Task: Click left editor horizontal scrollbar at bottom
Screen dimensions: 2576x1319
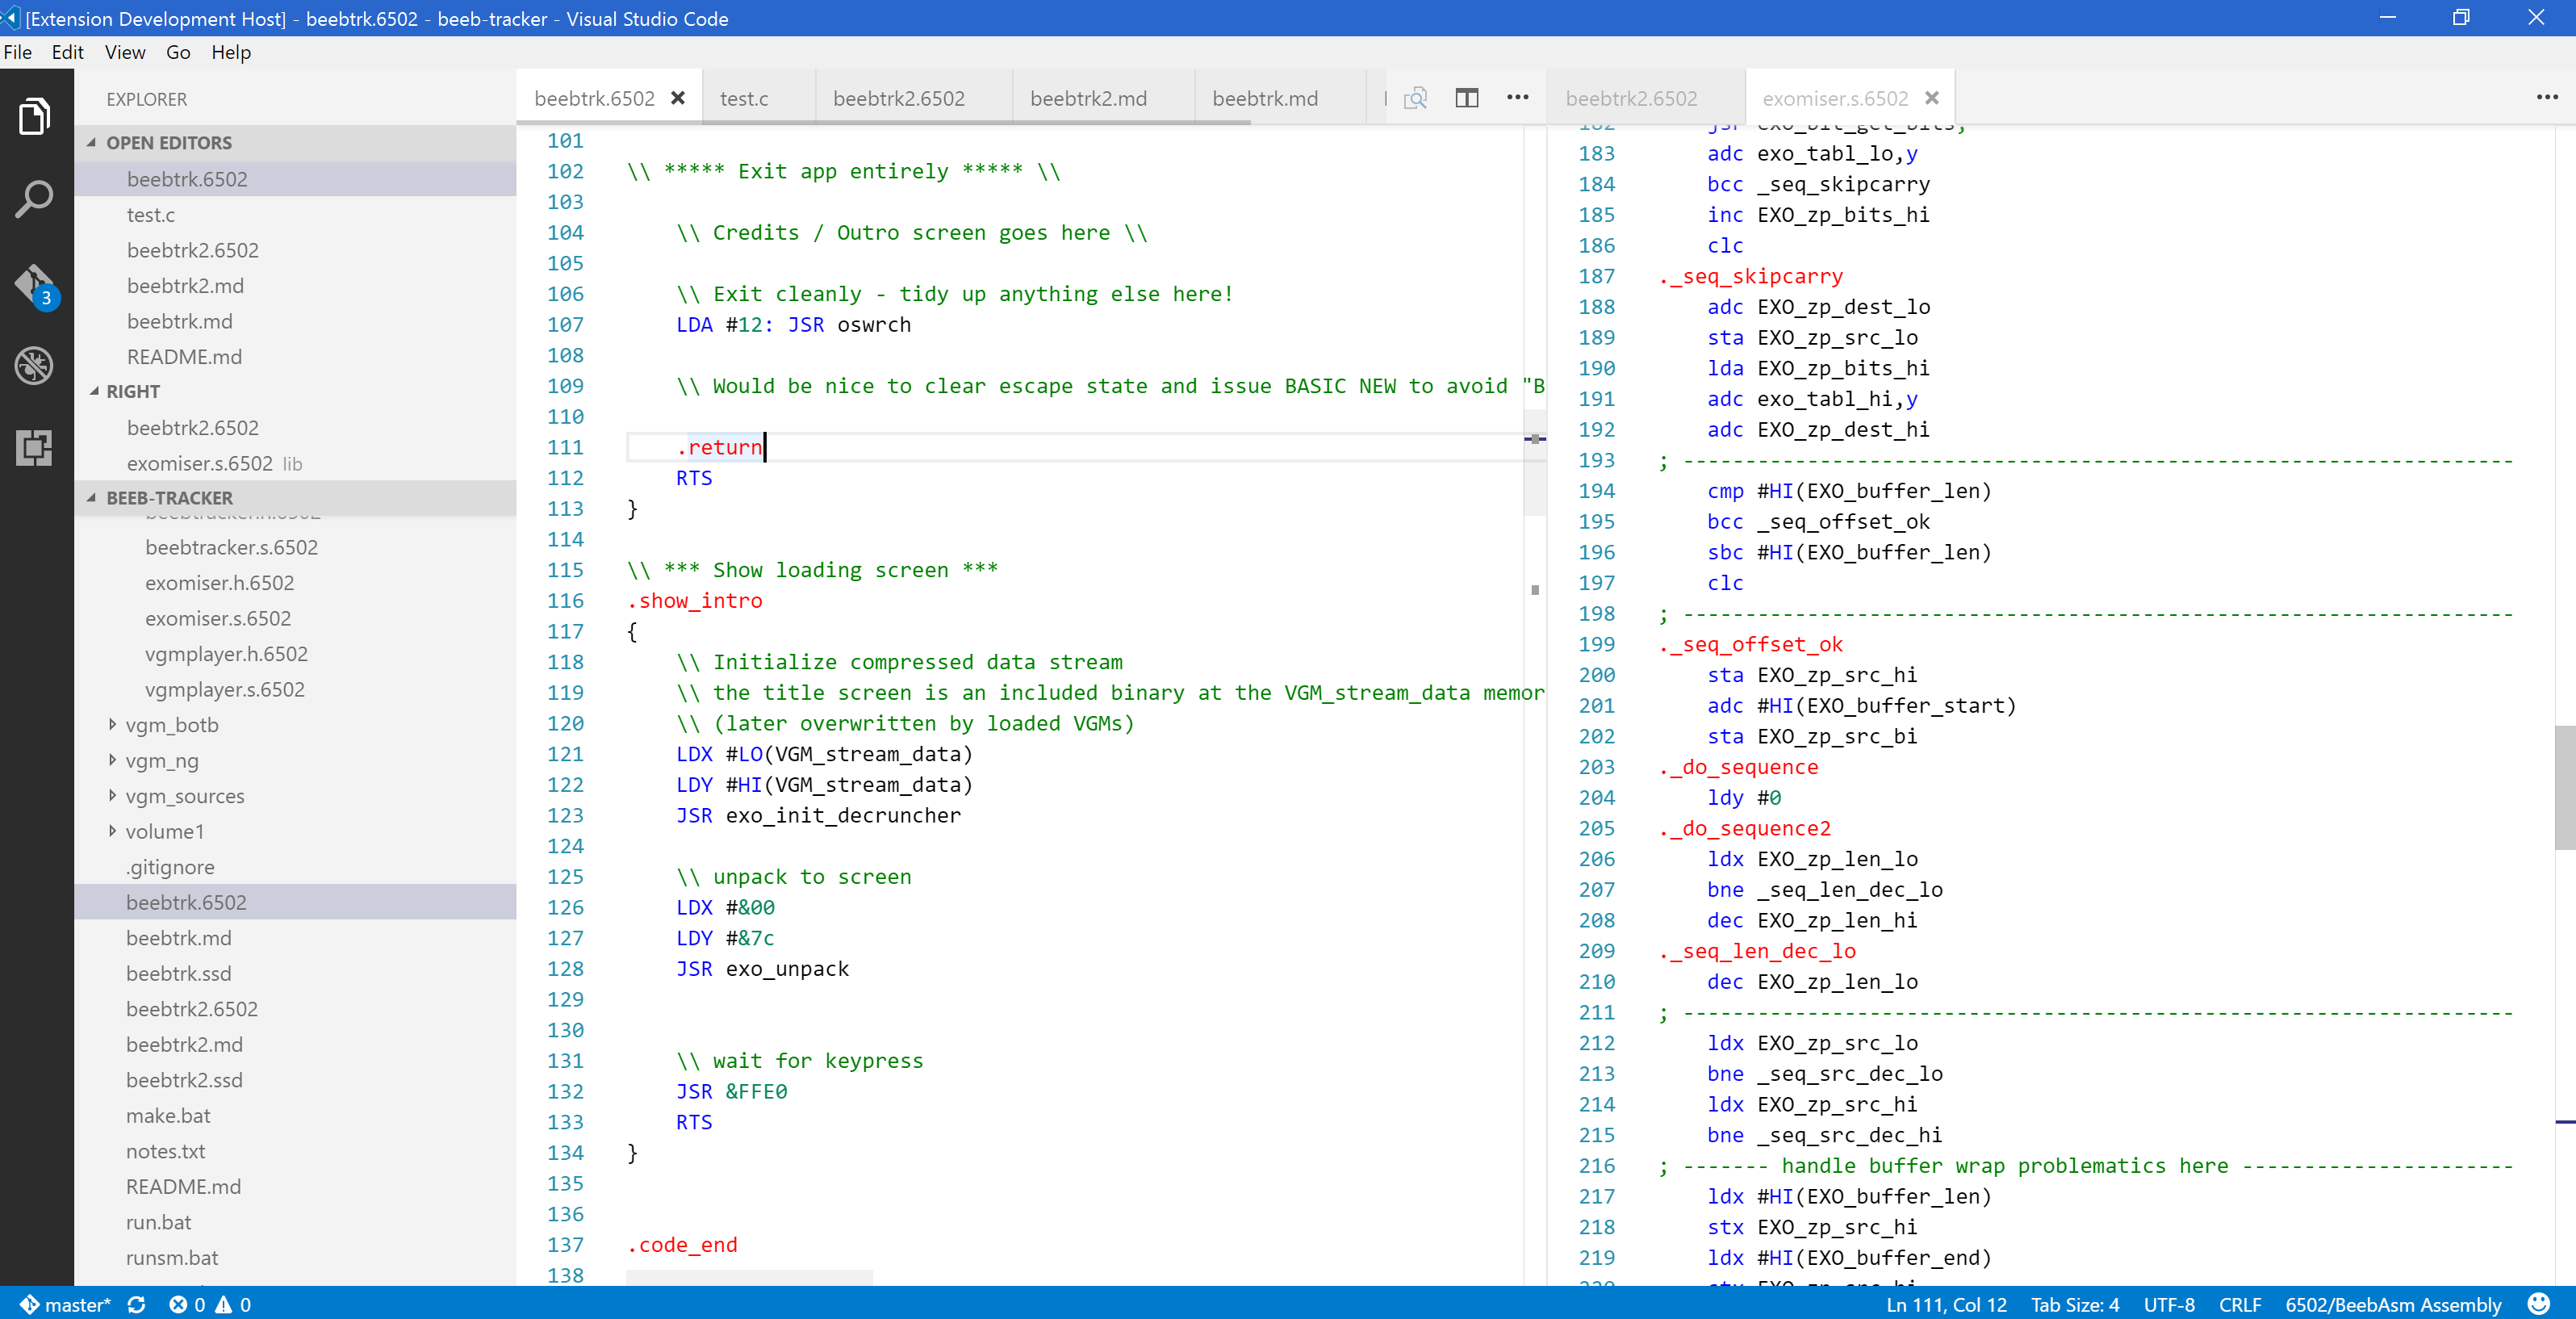Action: point(749,1277)
